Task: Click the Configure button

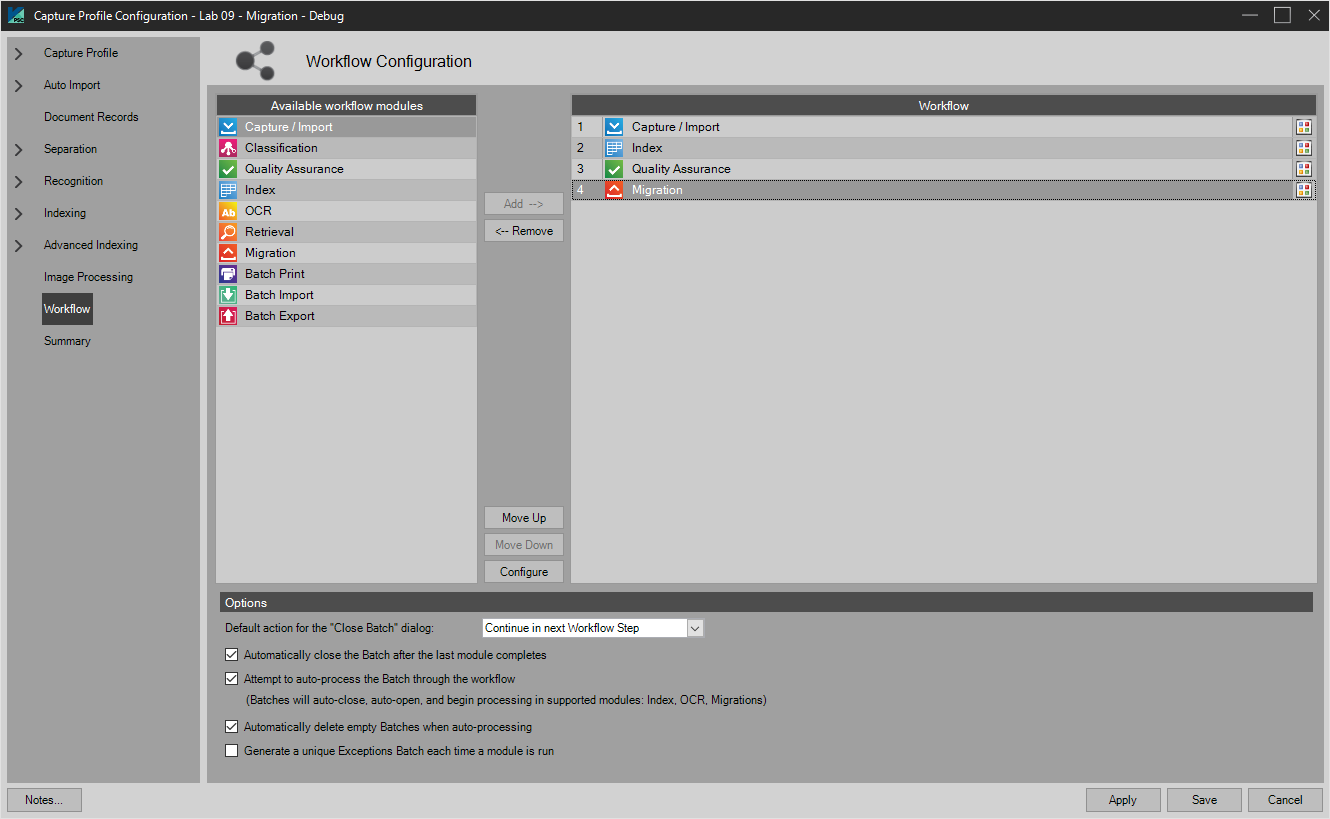Action: click(x=524, y=572)
